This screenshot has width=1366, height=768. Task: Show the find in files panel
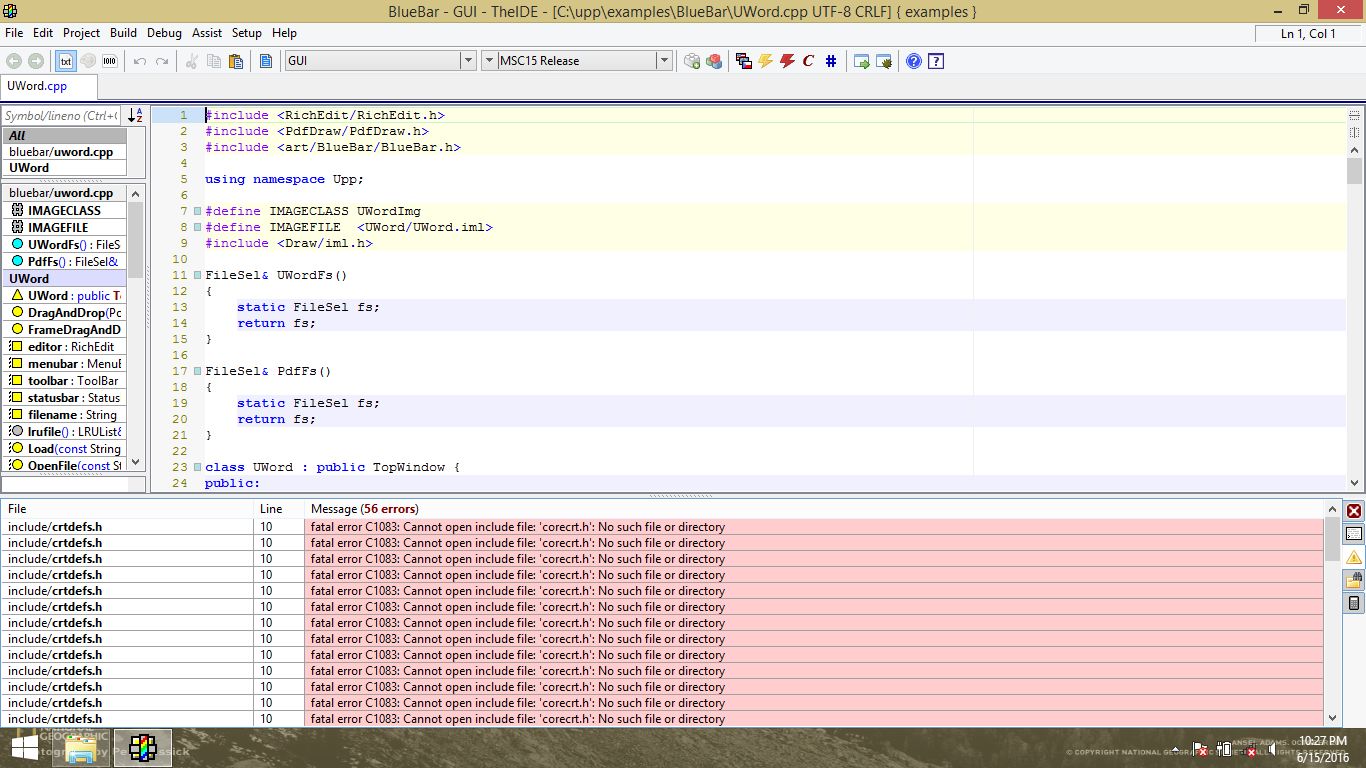[x=1354, y=580]
